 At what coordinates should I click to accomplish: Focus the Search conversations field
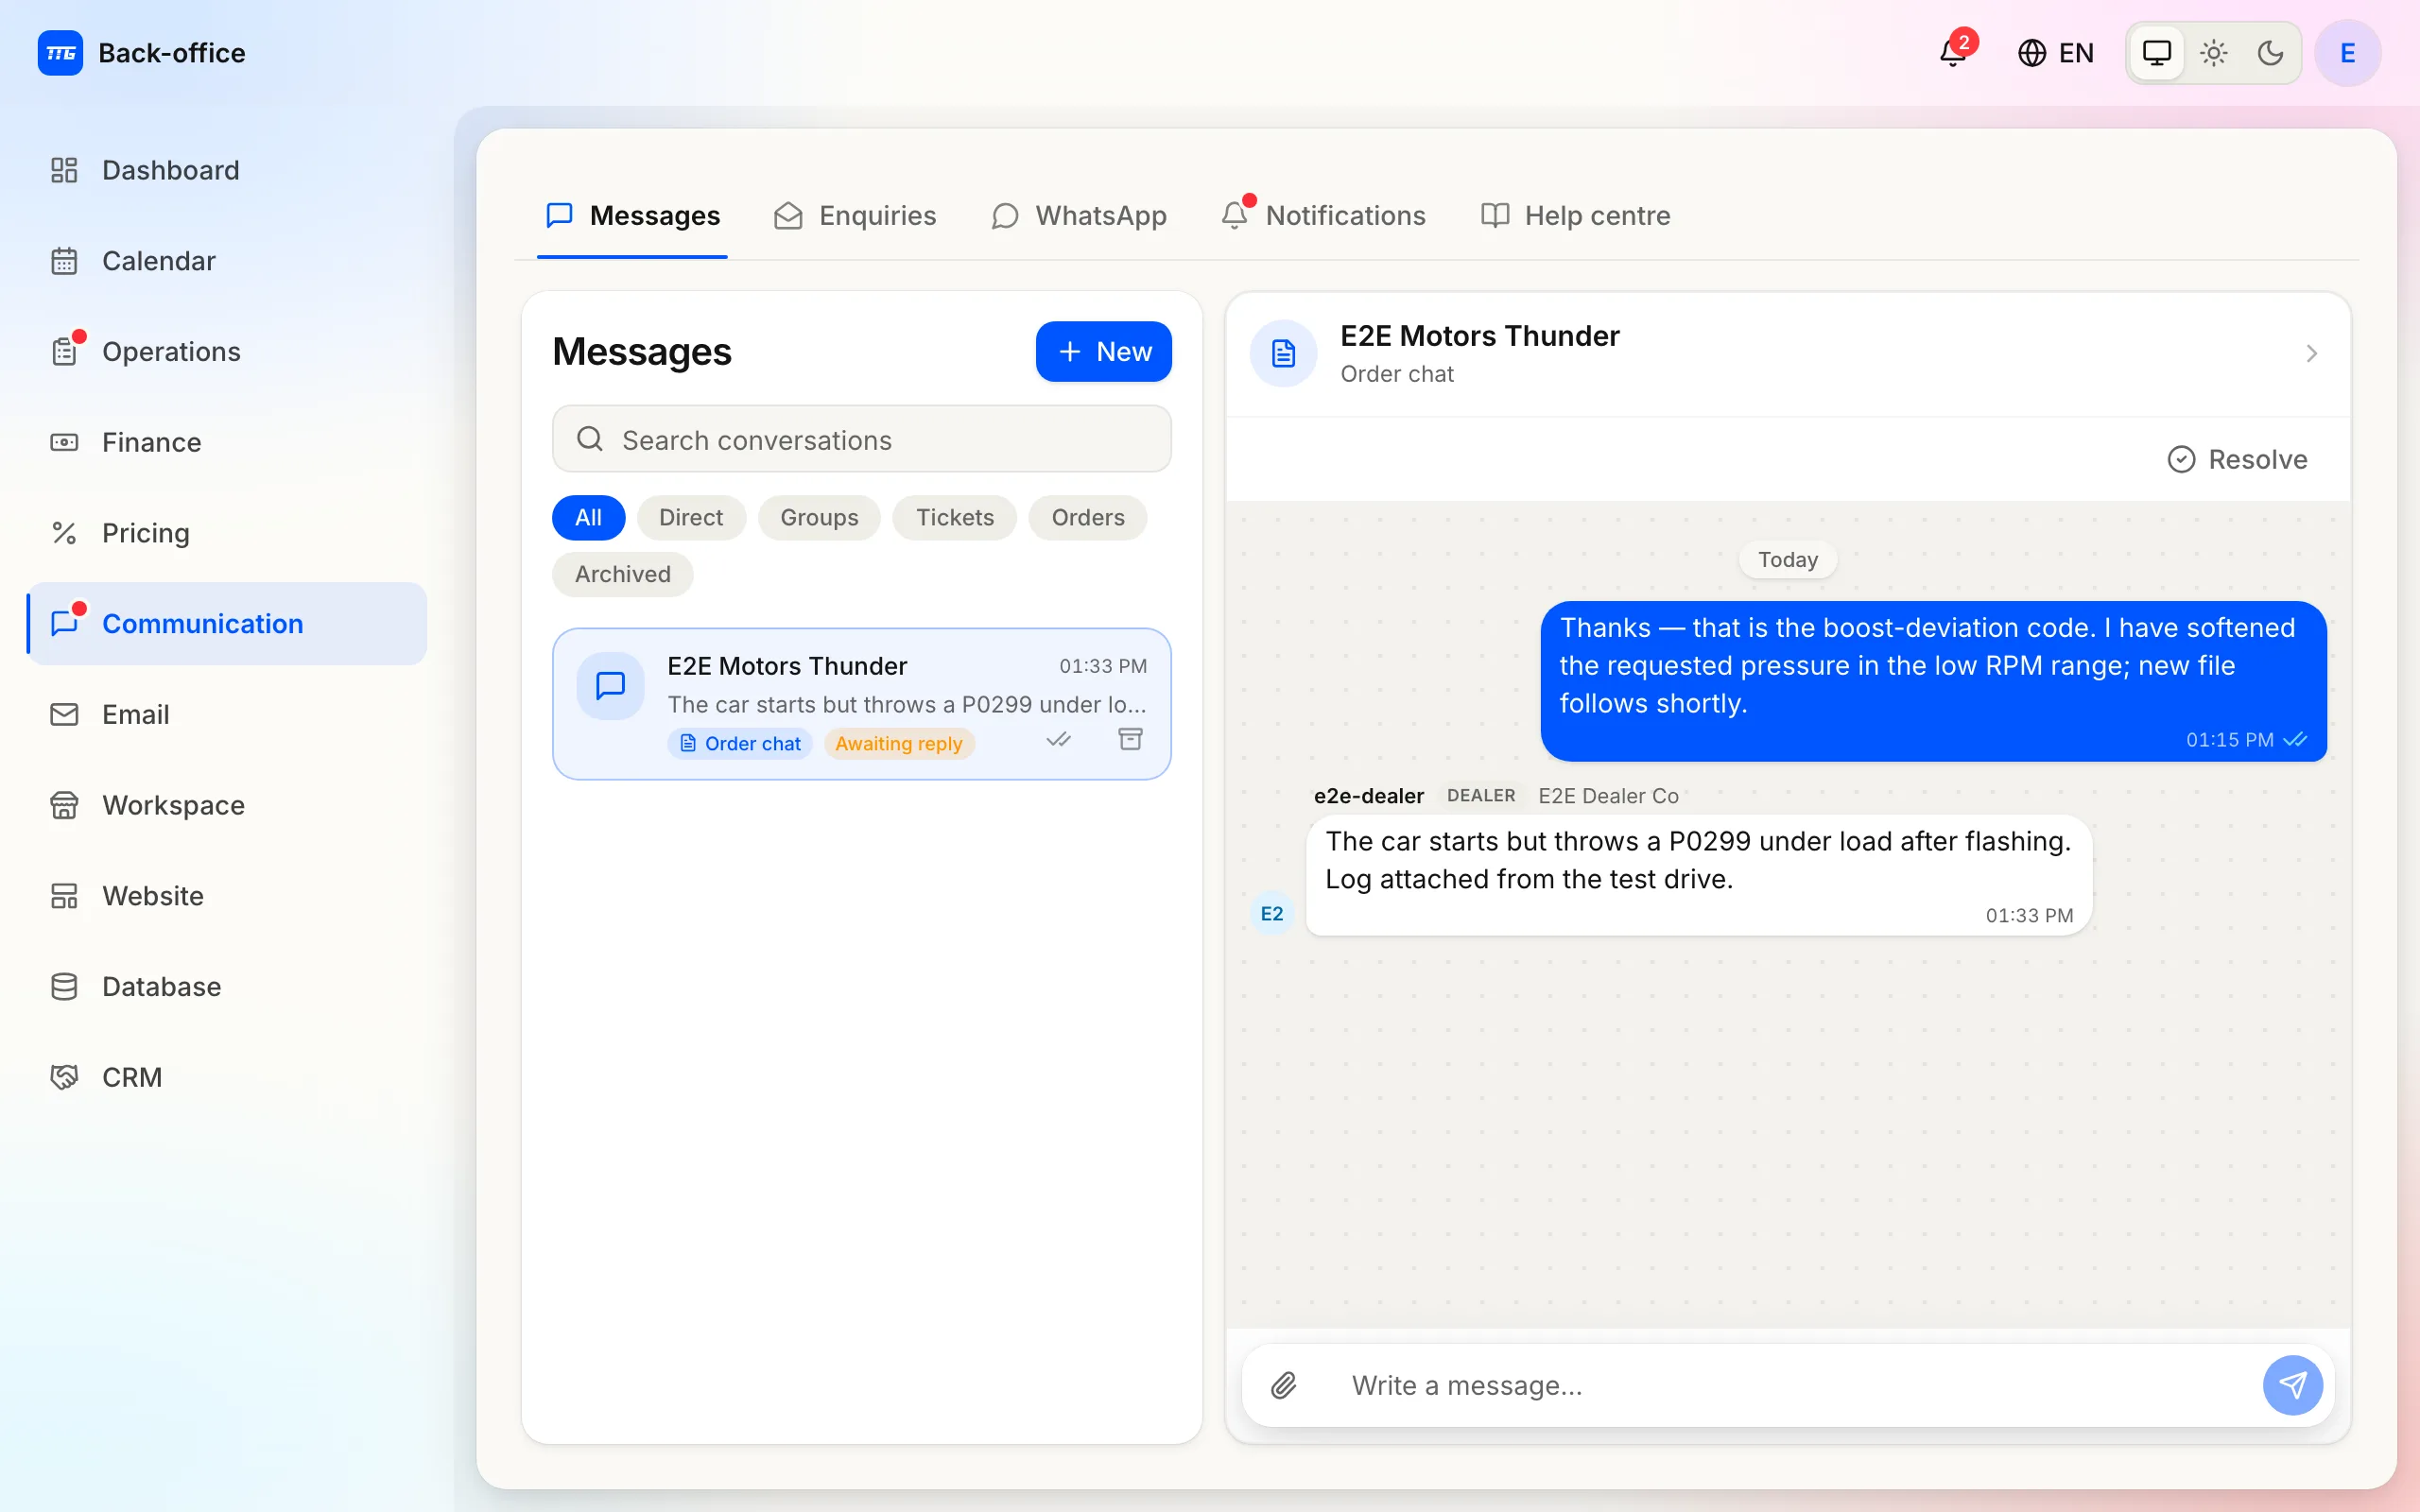(x=861, y=440)
